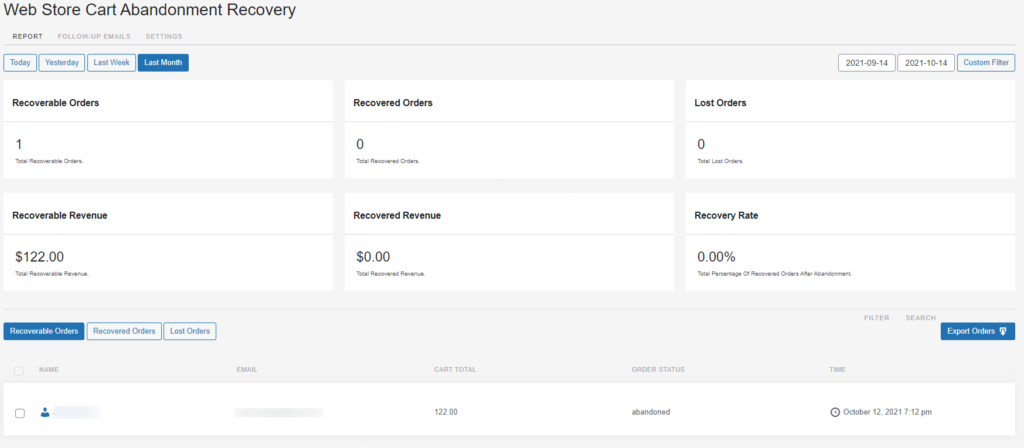Image resolution: width=1024 pixels, height=448 pixels.
Task: Show the Lost Orders list
Action: tap(190, 331)
